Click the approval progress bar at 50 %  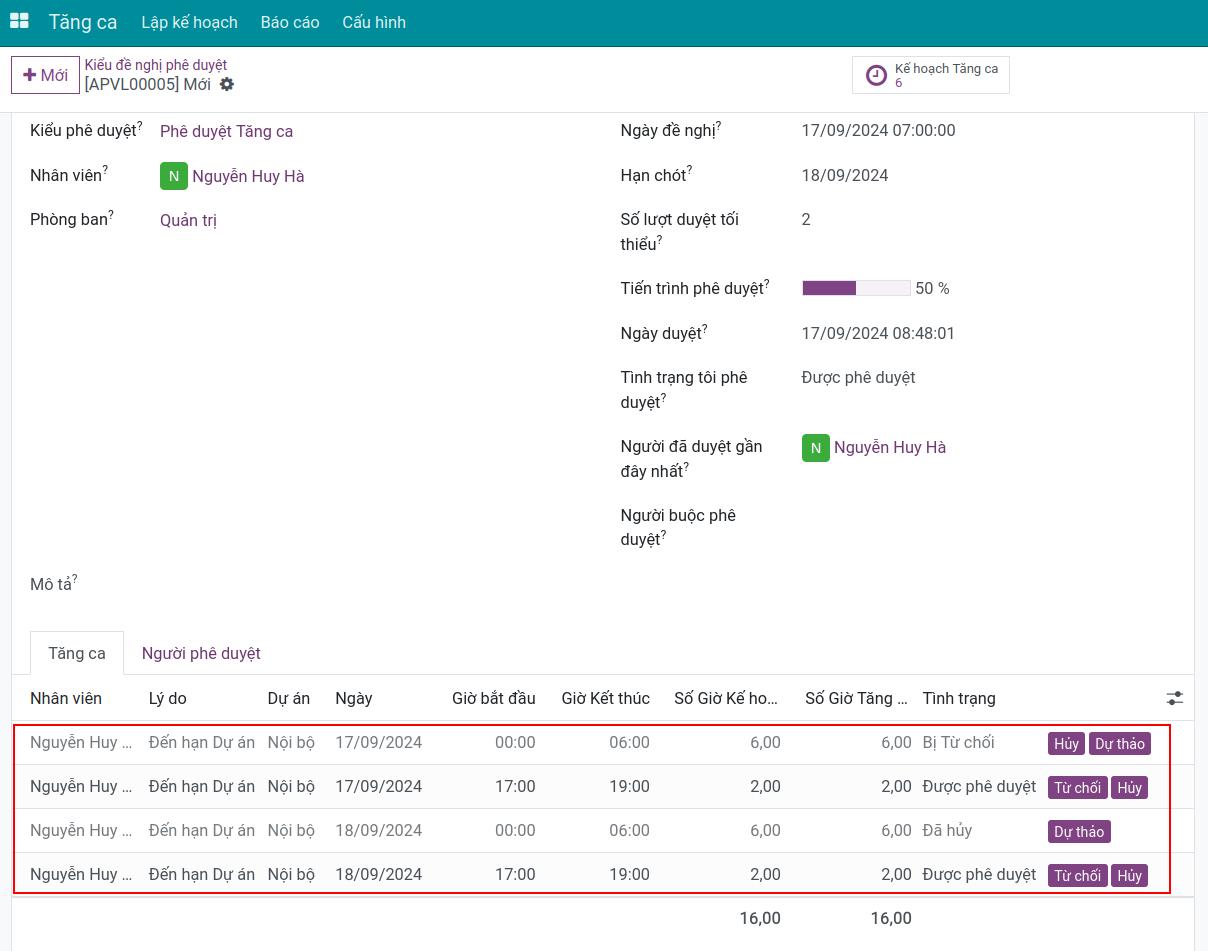pos(856,288)
